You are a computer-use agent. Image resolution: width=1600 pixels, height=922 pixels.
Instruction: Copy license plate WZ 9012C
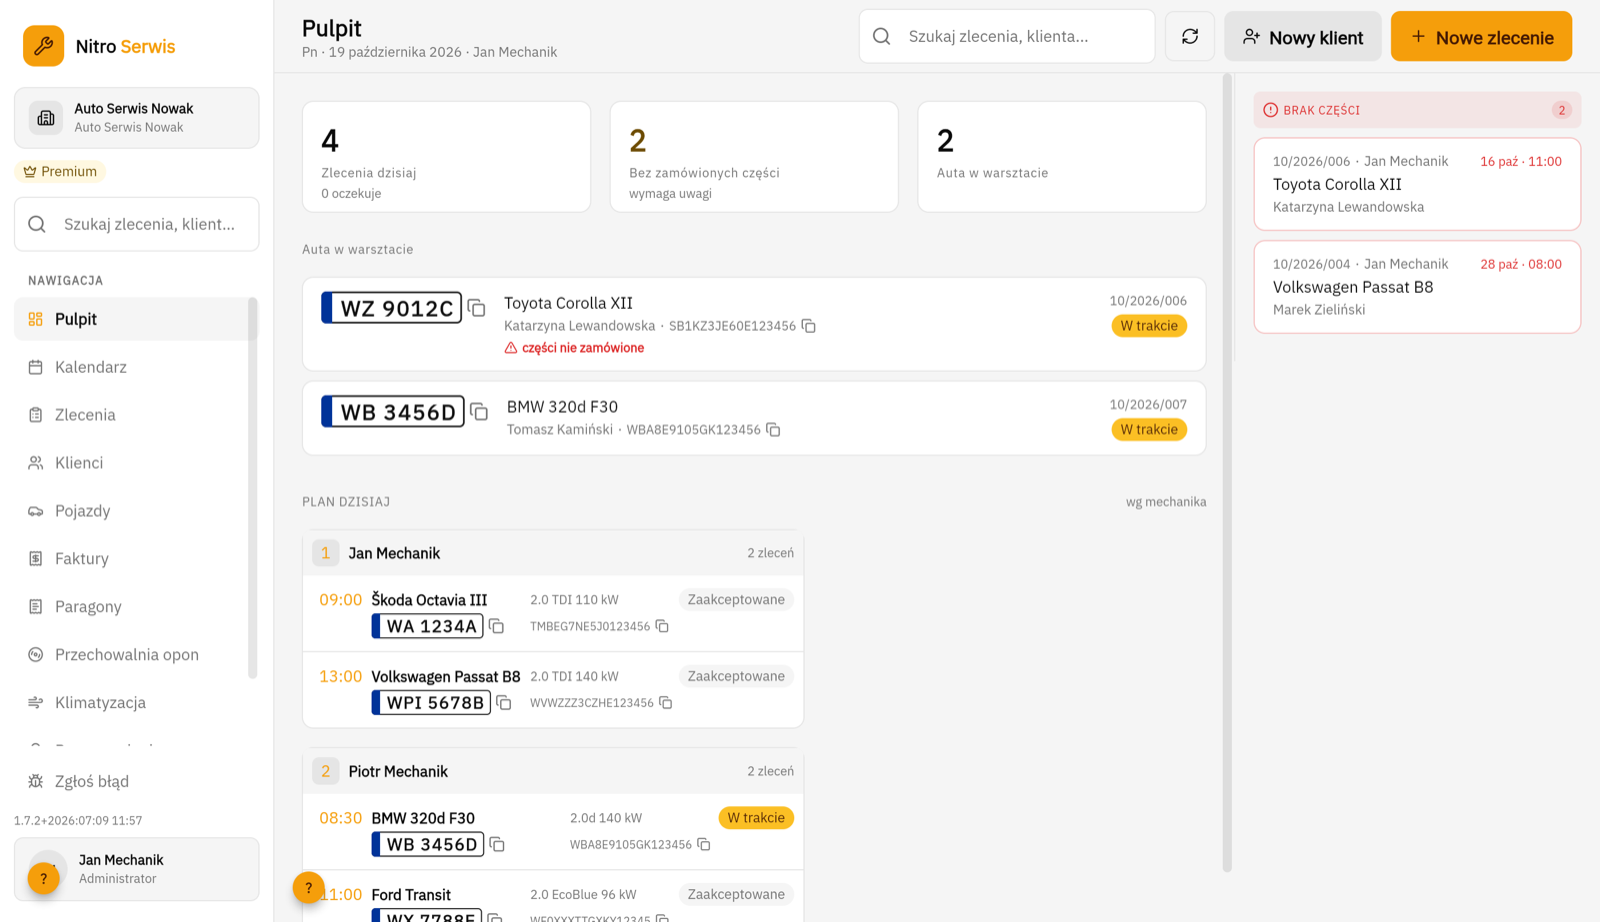(477, 308)
